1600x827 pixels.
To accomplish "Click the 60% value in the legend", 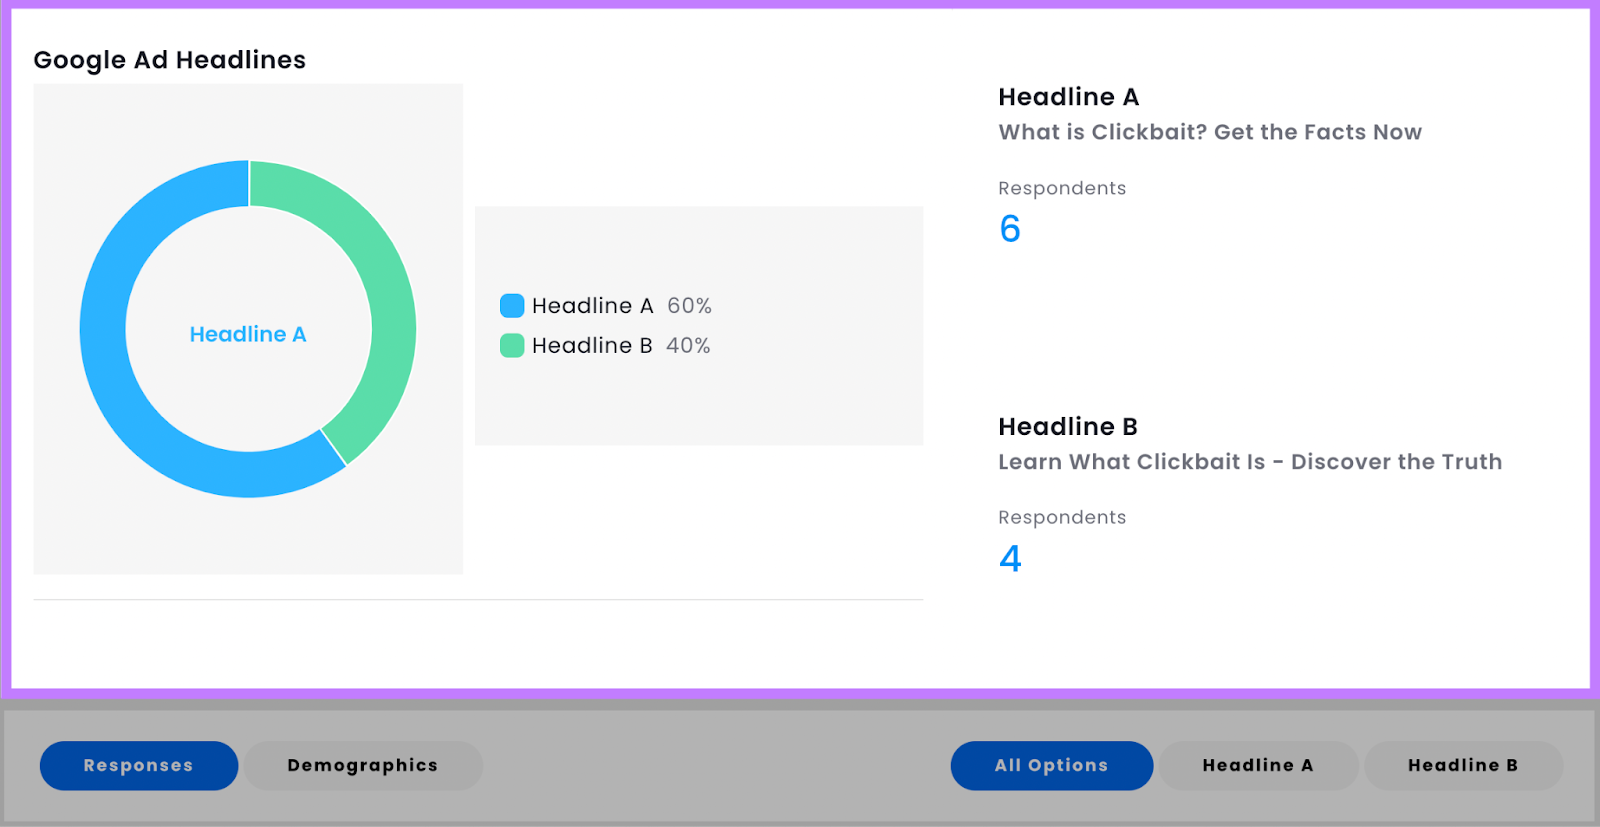I will [x=689, y=306].
